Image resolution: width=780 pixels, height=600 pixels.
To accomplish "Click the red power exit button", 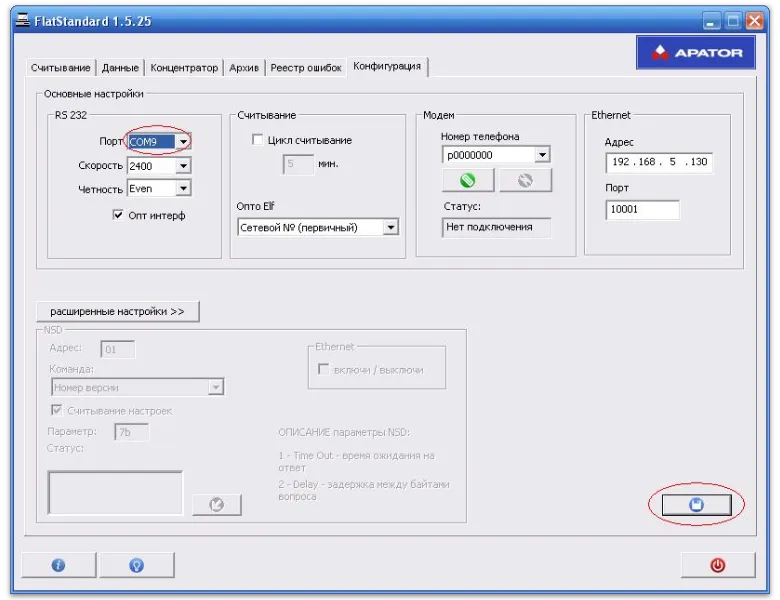I will (x=717, y=565).
